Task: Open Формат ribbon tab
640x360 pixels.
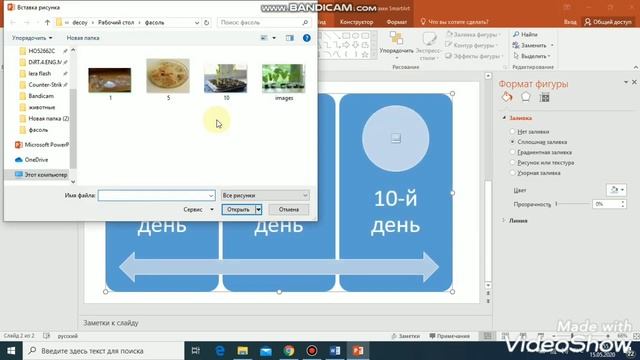Action: [397, 22]
